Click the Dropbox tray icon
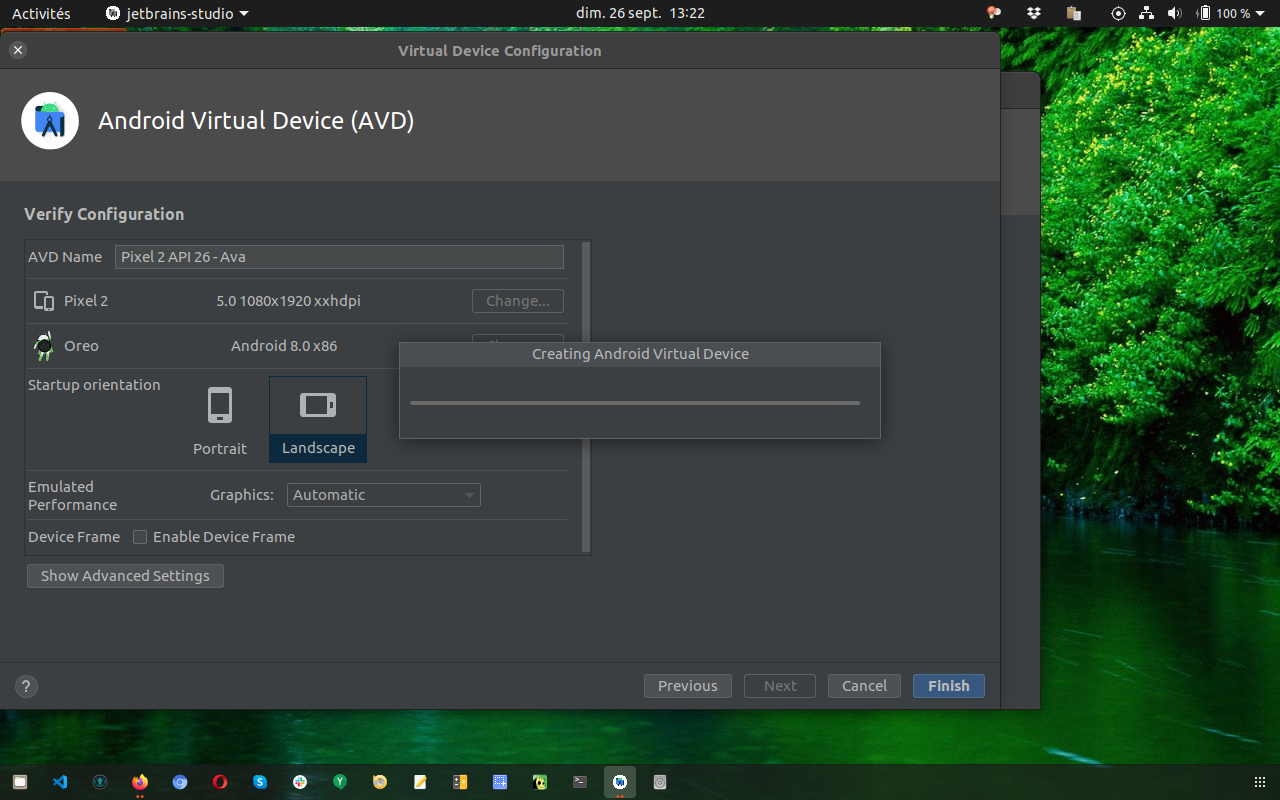 coord(1034,13)
